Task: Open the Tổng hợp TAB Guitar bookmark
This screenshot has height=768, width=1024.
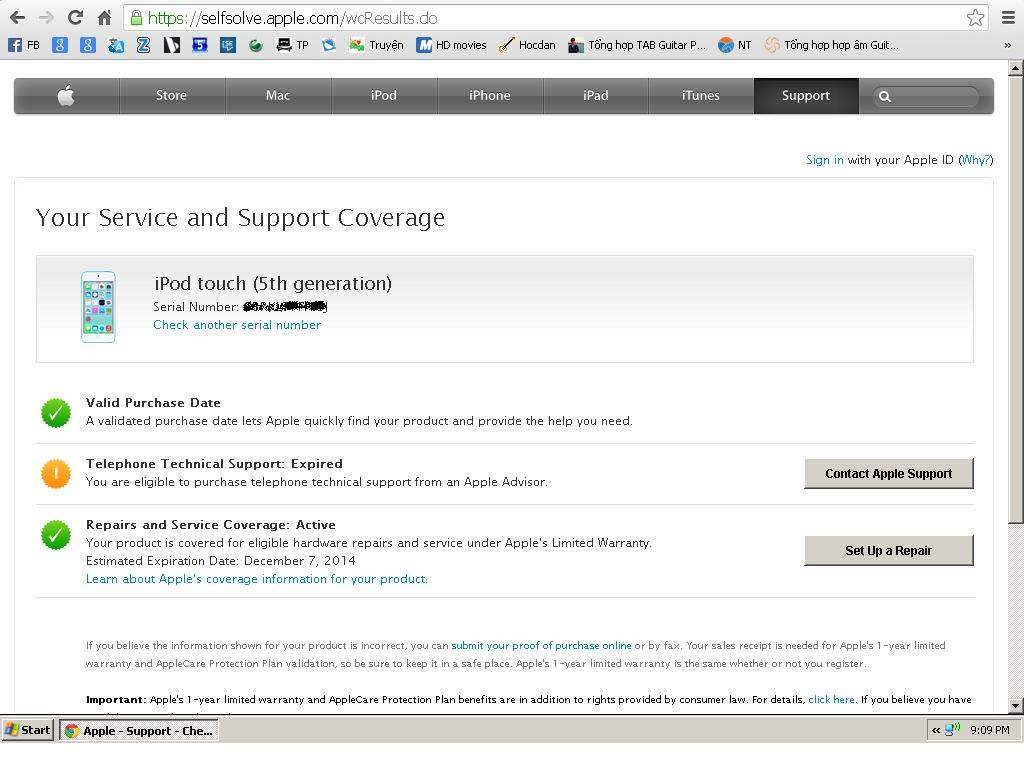Action: 637,45
